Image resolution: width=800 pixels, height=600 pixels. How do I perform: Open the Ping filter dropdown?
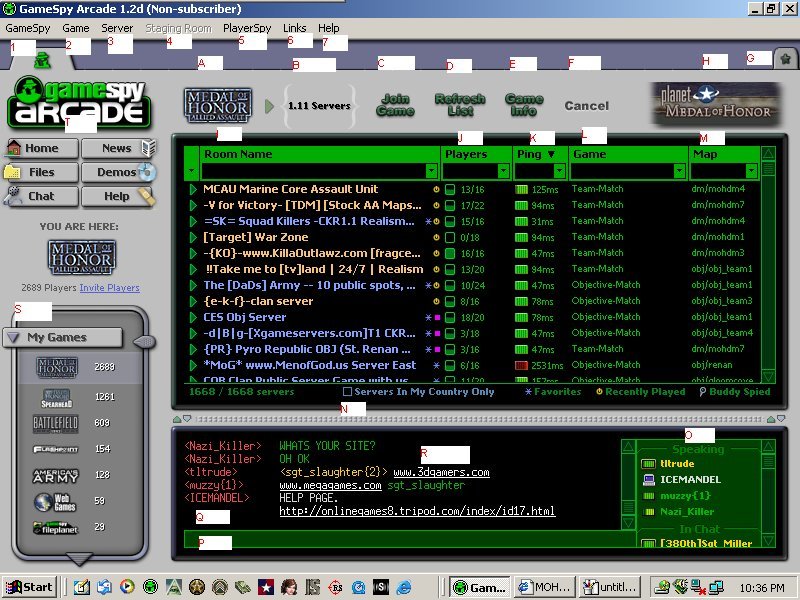pos(559,170)
